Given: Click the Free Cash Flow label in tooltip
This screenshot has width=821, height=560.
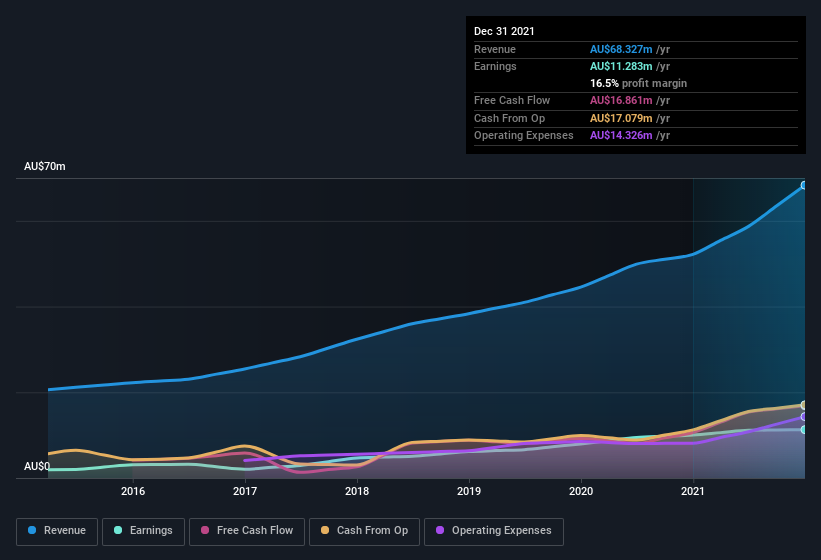Looking at the screenshot, I should (x=512, y=100).
